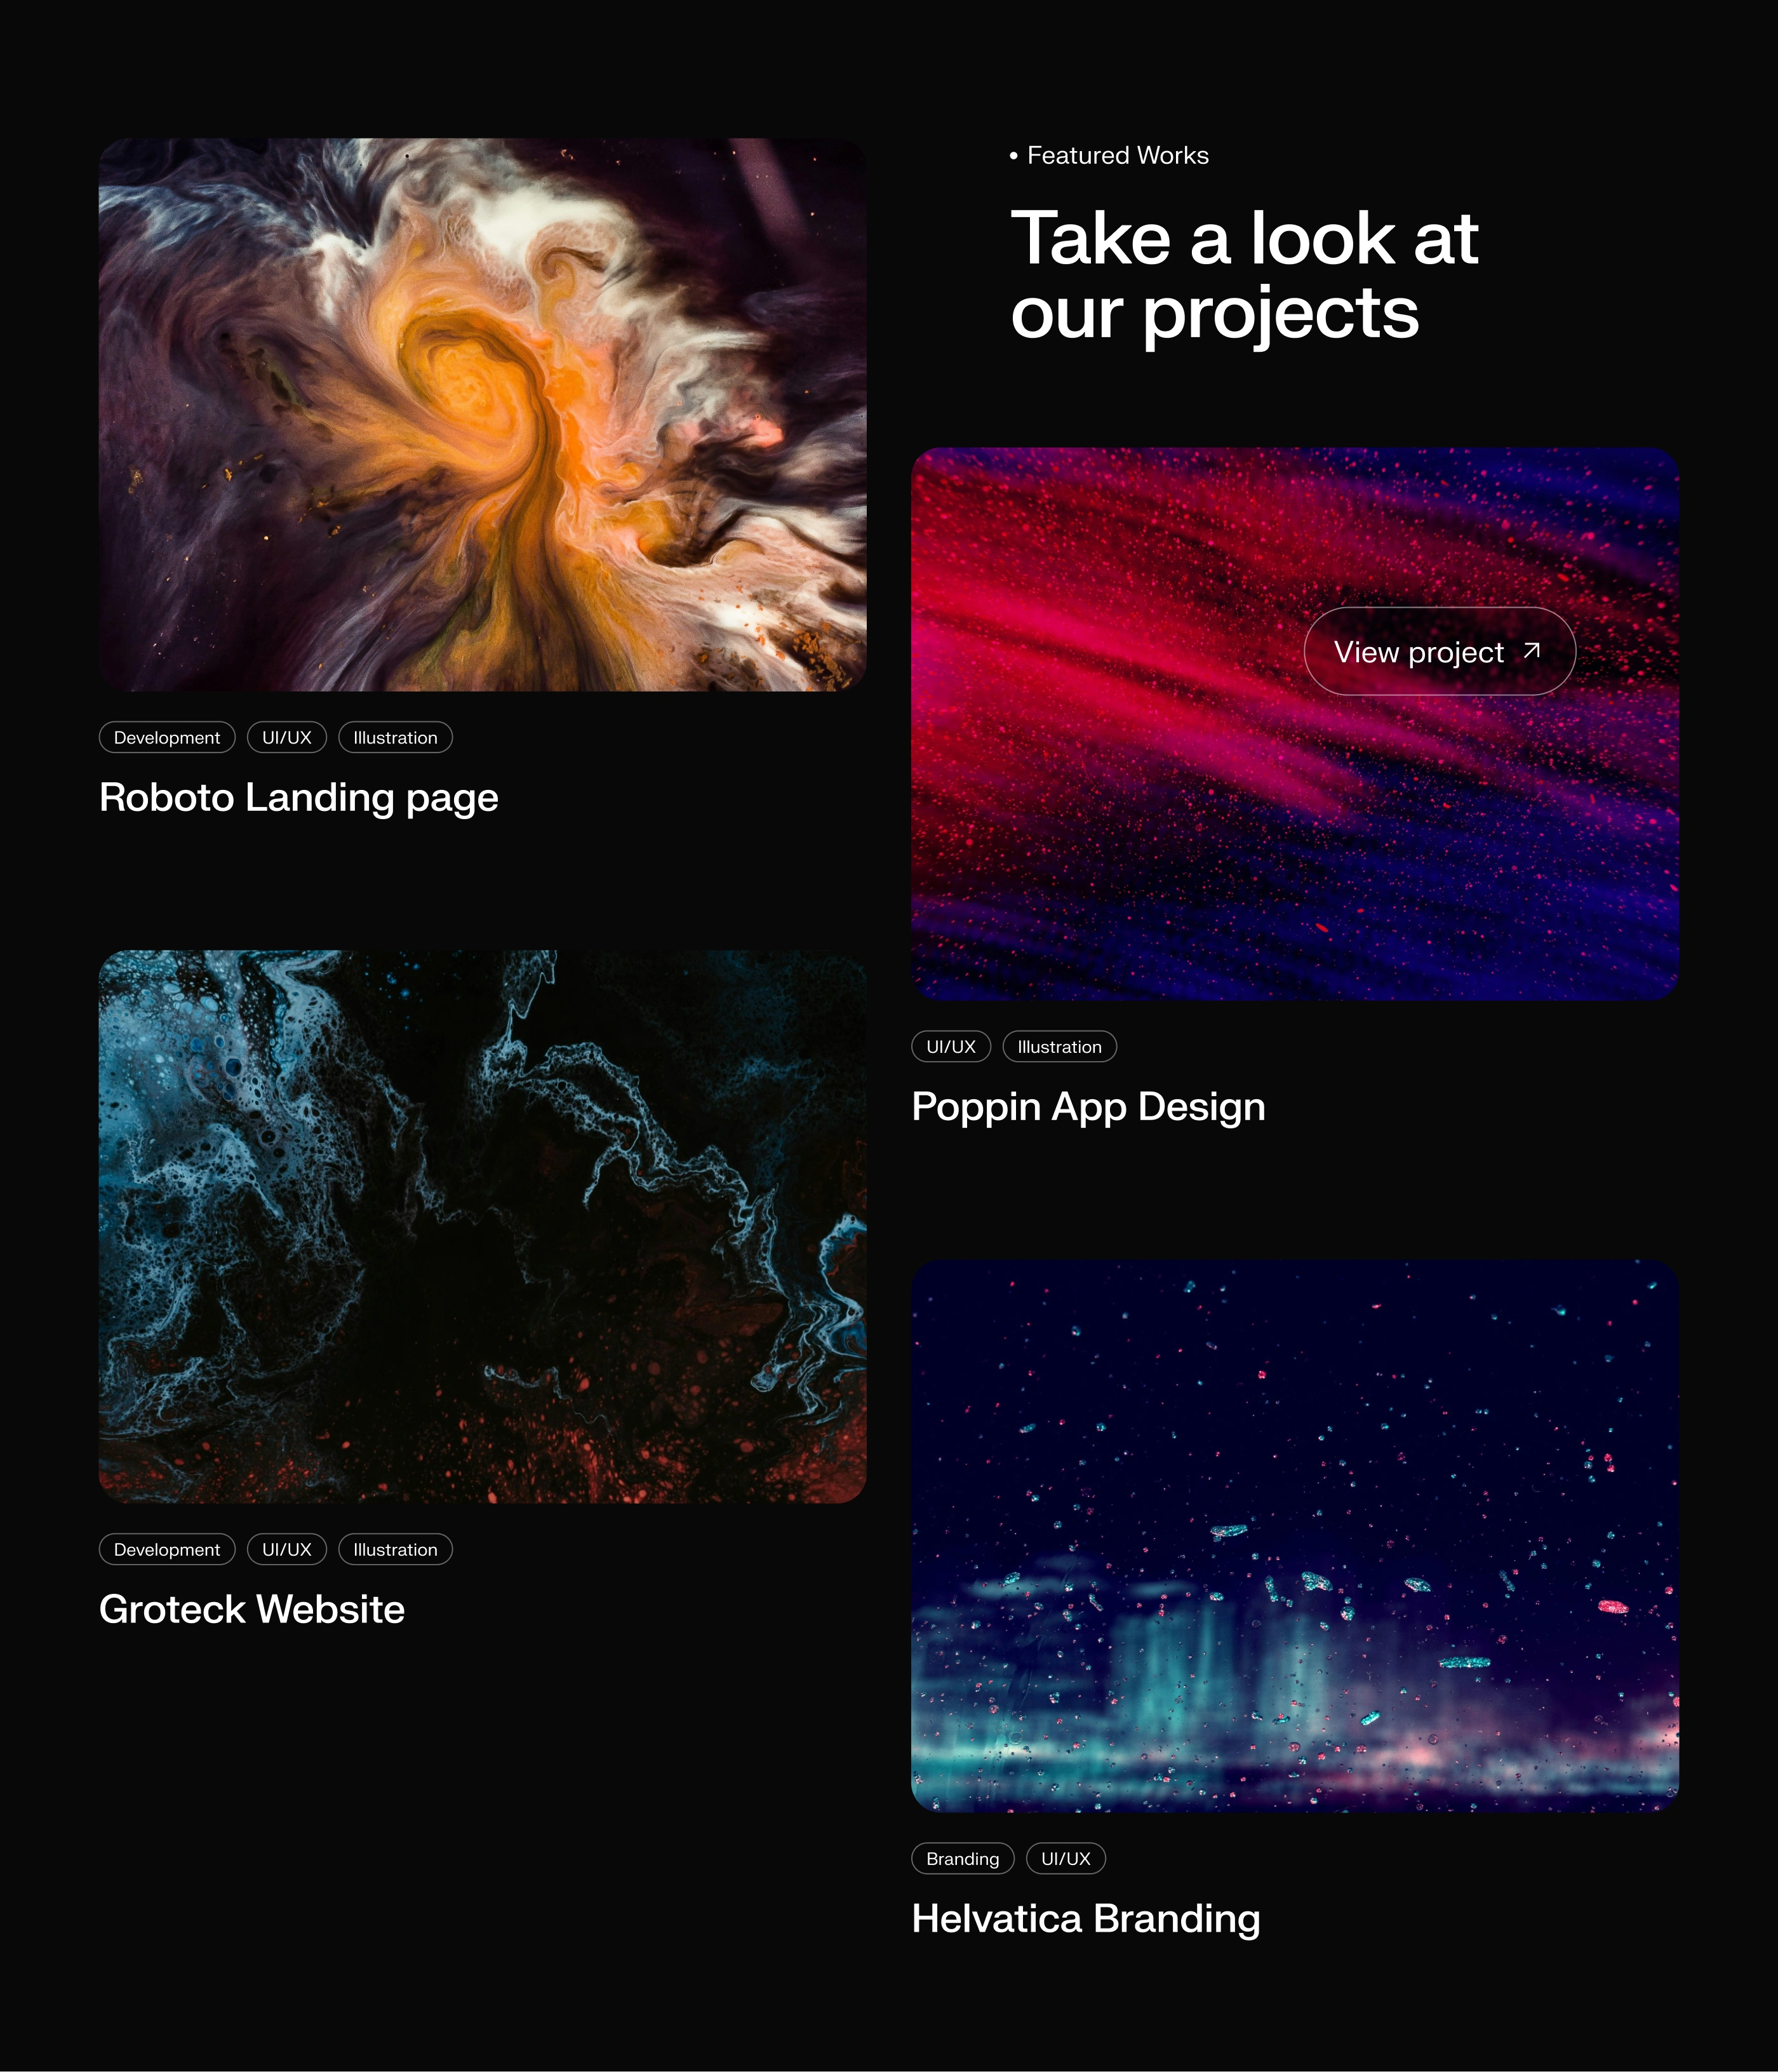Select Branding tag above Helvatica Branding

(962, 1858)
